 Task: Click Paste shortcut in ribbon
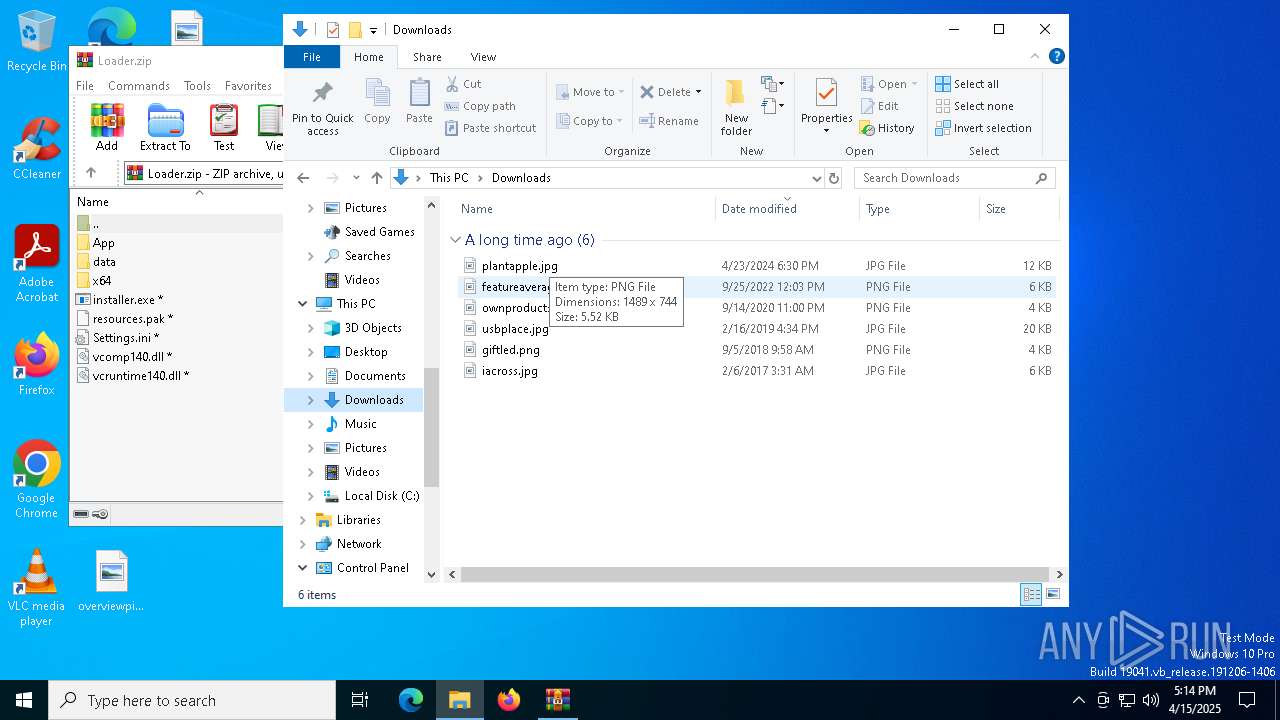(491, 128)
